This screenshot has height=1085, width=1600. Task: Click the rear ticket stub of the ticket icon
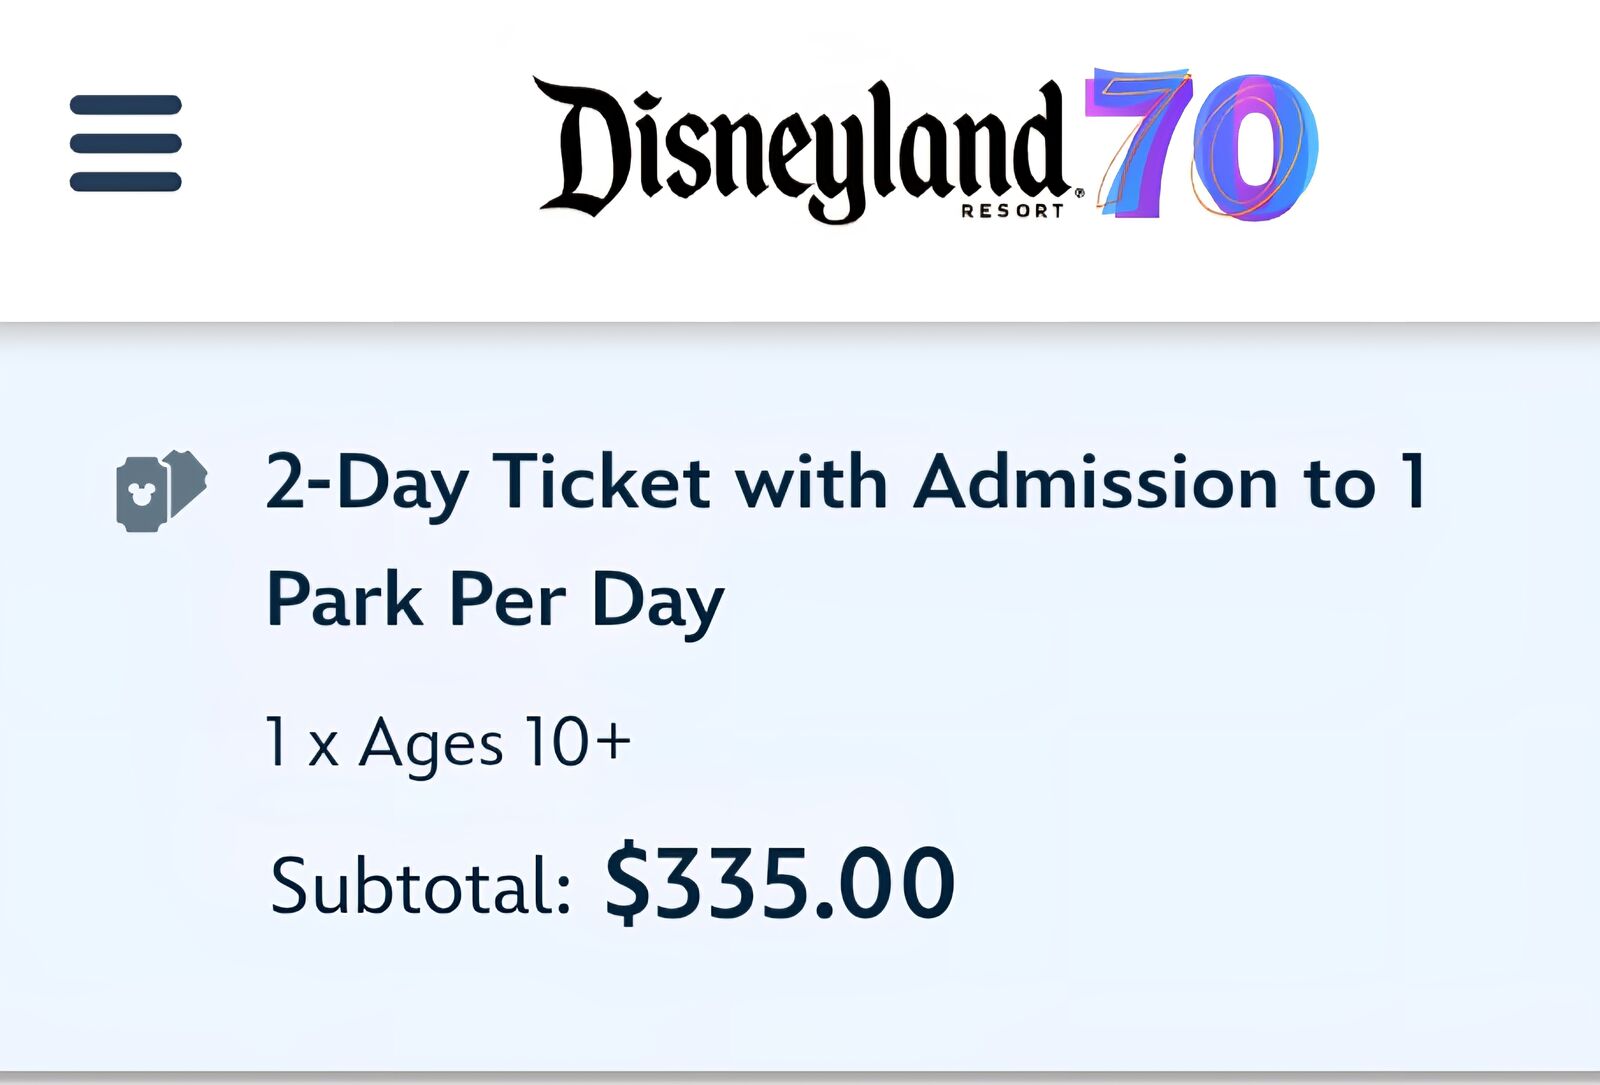tap(190, 480)
